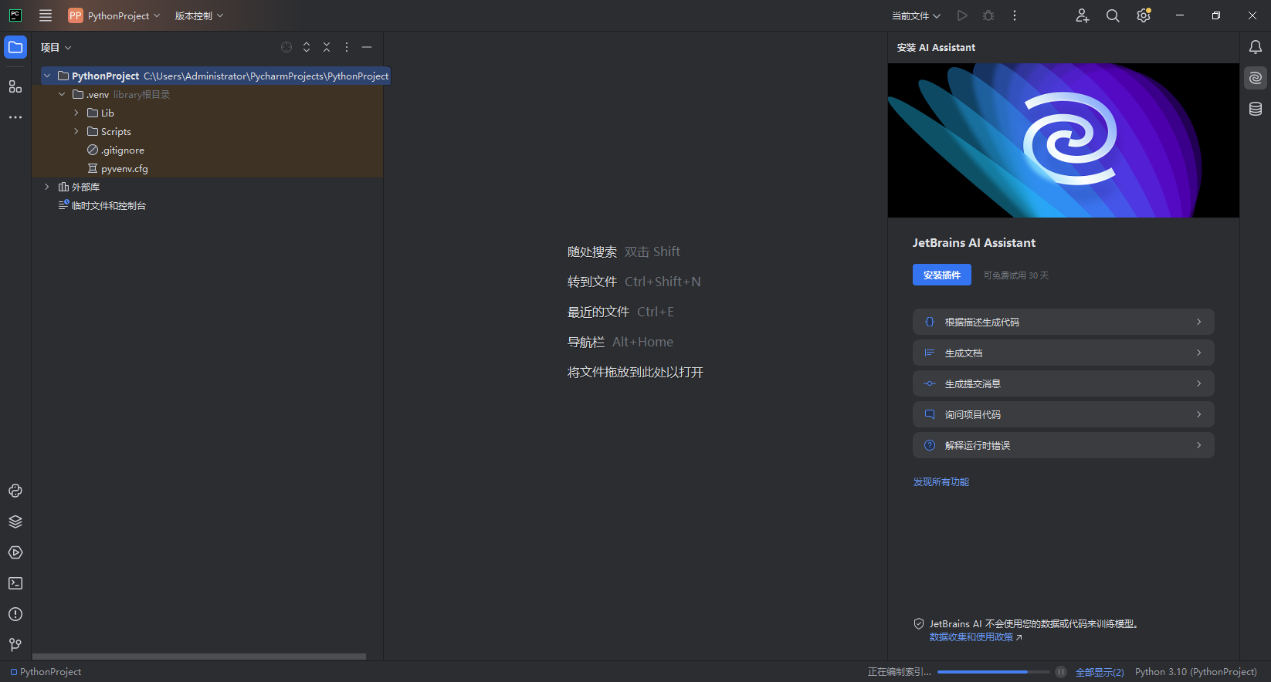1271x682 pixels.
Task: Open the notifications bell panel
Action: (1255, 47)
